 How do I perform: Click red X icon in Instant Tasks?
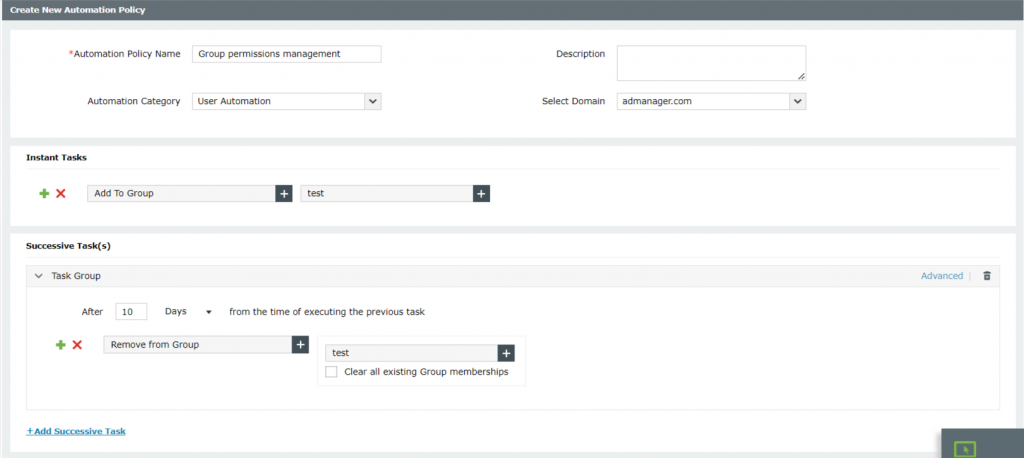coord(61,193)
